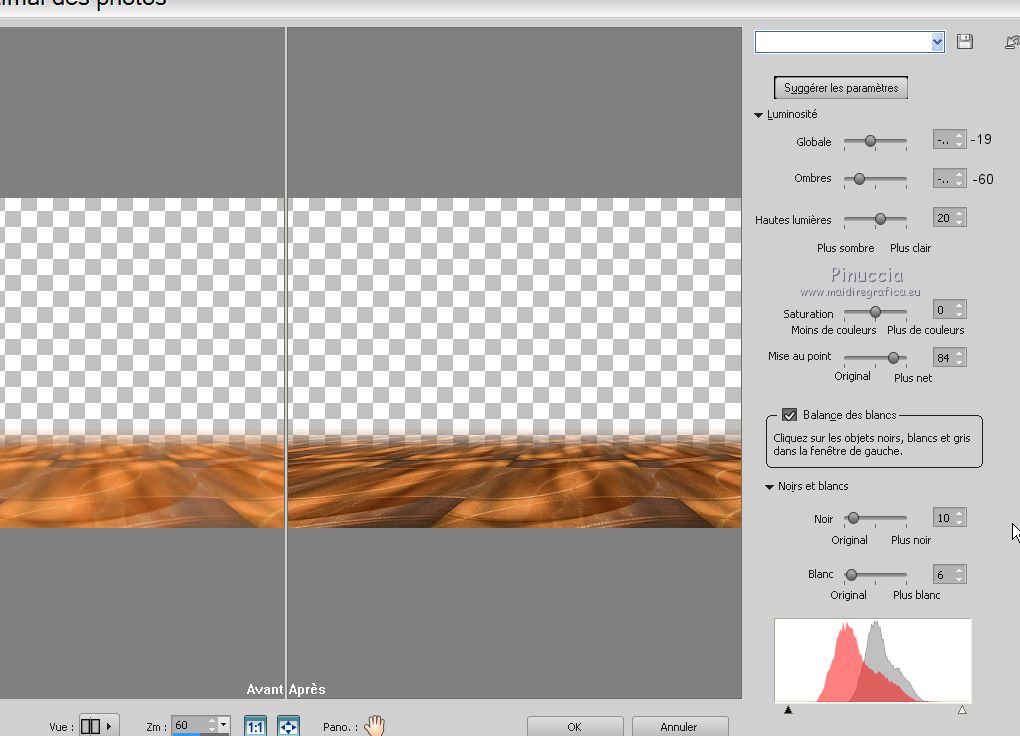Select the Pano hand tool
This screenshot has height=736, width=1020.
(x=375, y=726)
